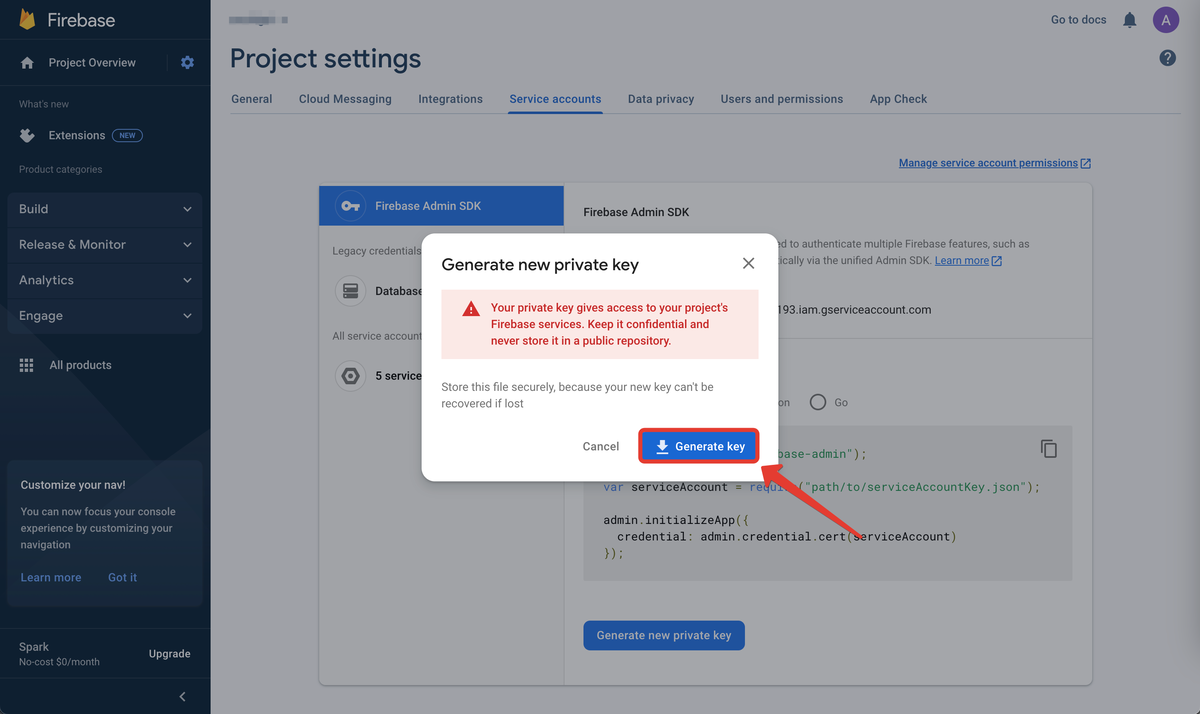This screenshot has width=1200, height=714.
Task: Click the Database secrets icon
Action: (x=350, y=291)
